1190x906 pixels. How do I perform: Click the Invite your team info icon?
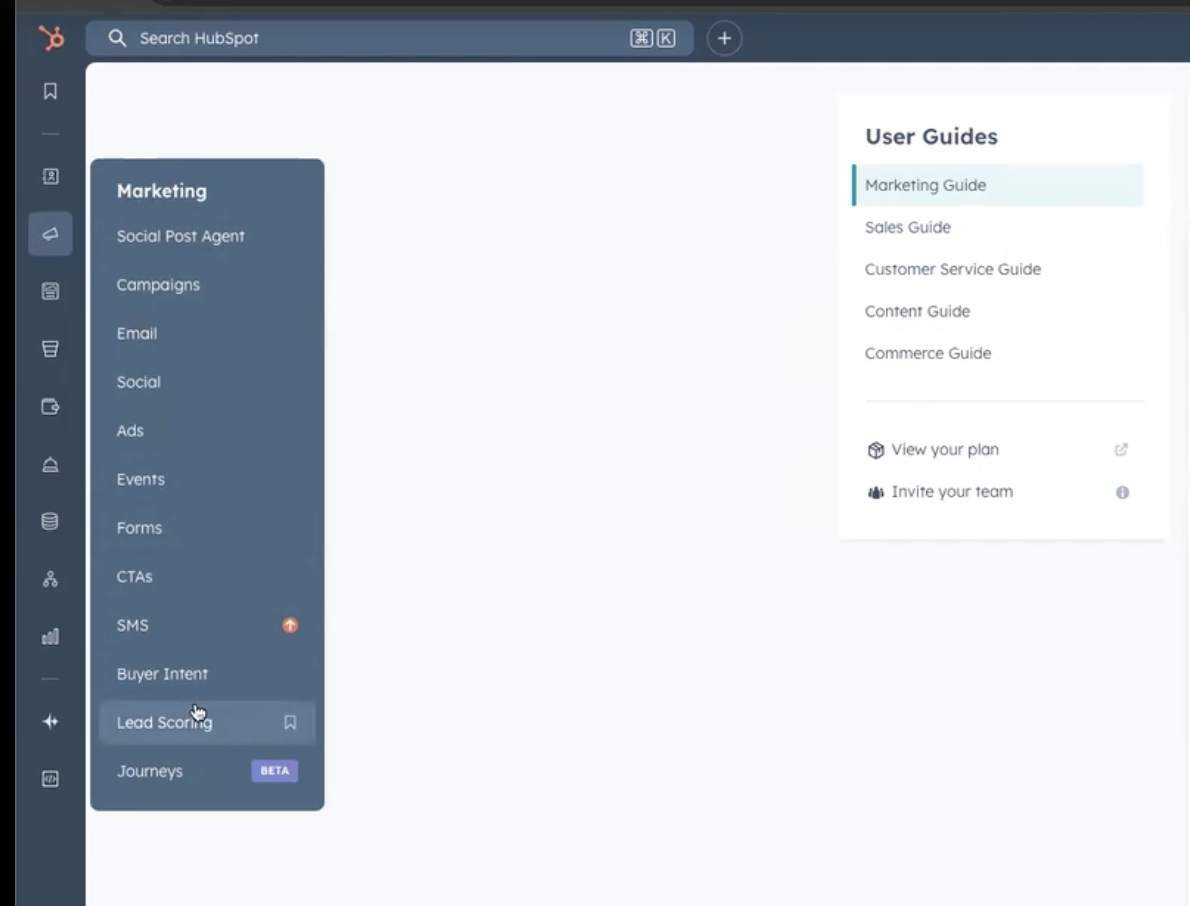coord(1122,492)
